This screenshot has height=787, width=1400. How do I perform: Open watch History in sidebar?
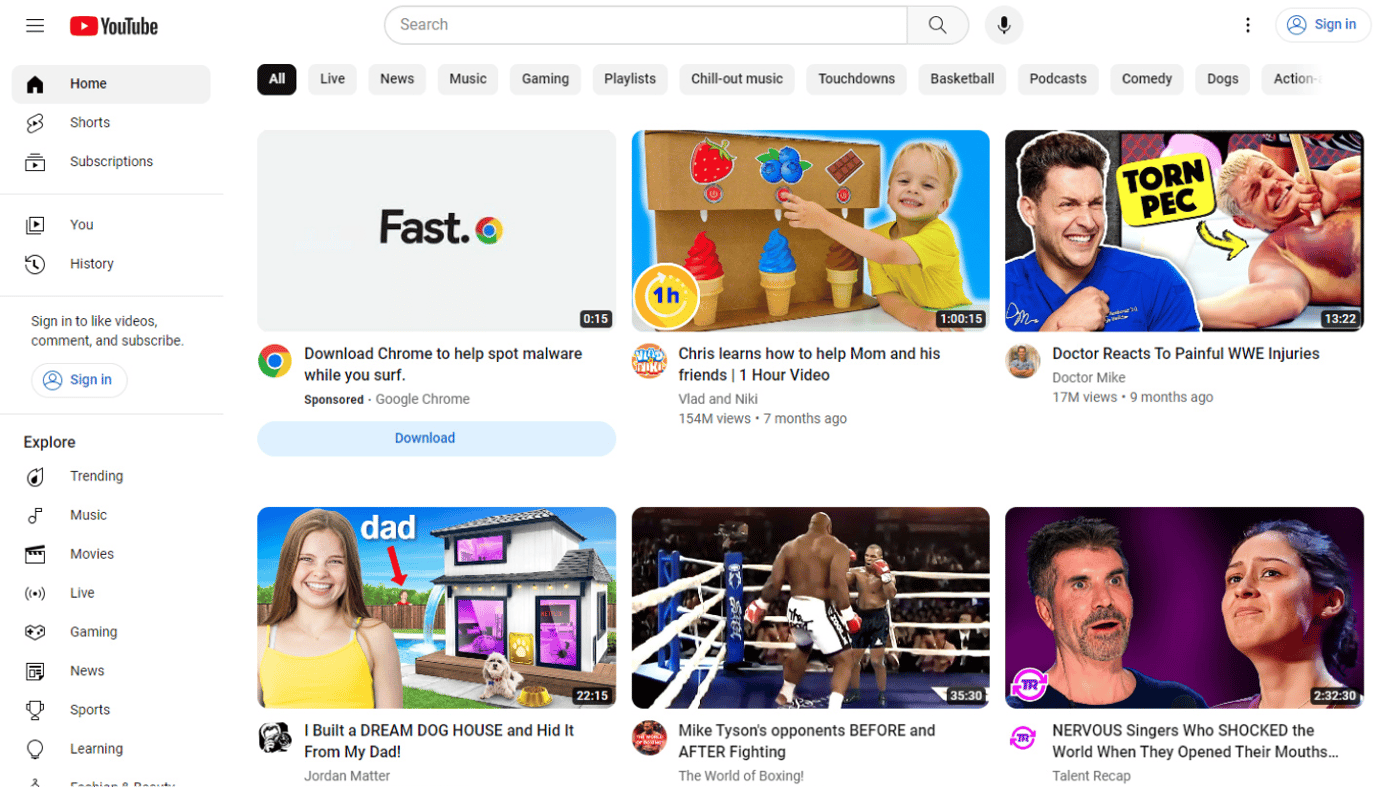pyautogui.click(x=91, y=264)
